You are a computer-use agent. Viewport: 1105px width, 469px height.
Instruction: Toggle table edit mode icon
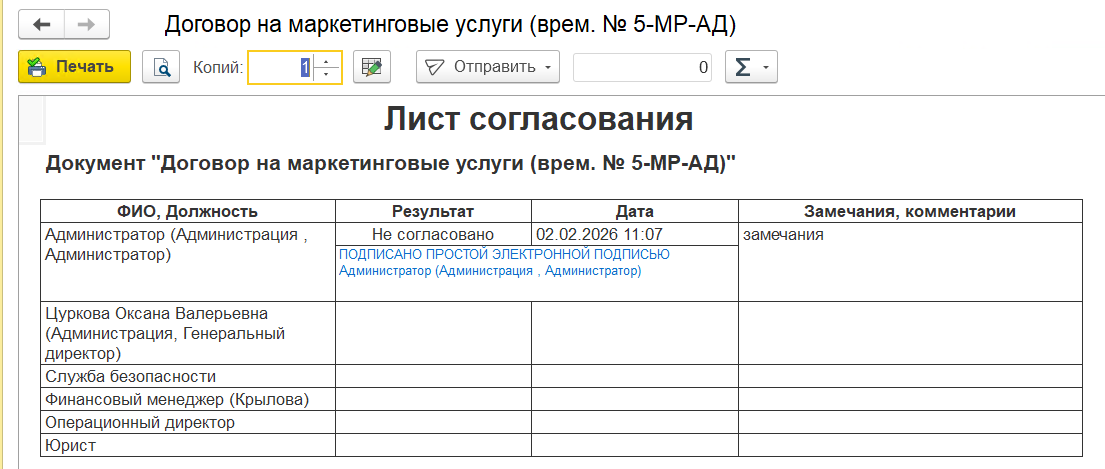click(372, 67)
